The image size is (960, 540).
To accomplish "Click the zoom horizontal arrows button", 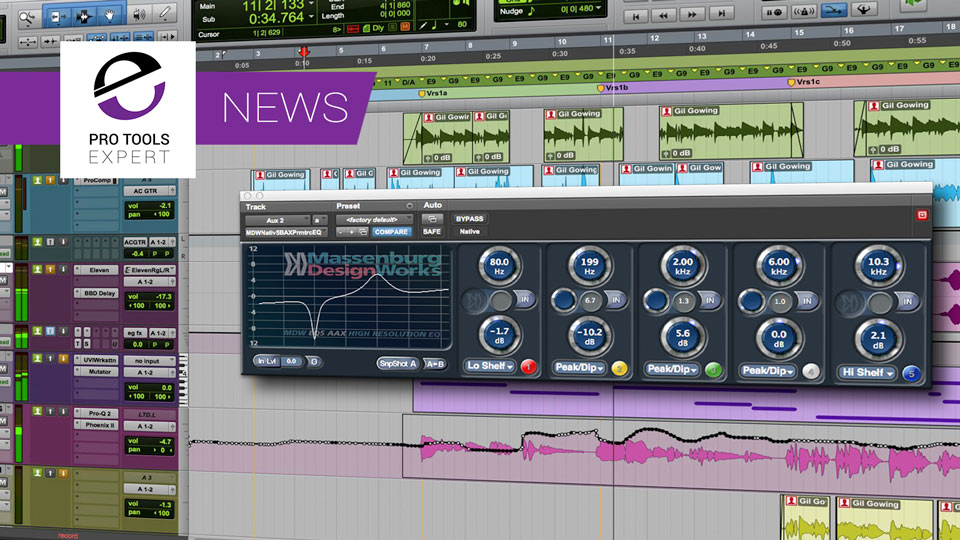I will [x=28, y=42].
